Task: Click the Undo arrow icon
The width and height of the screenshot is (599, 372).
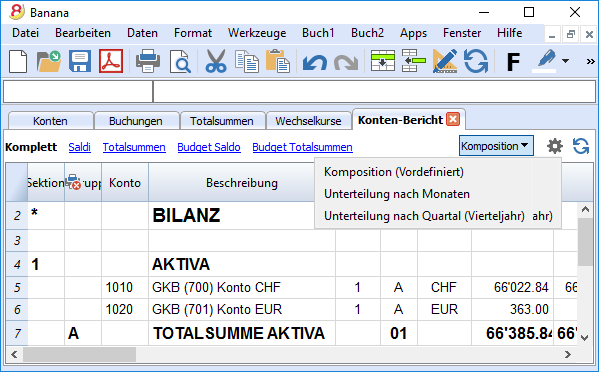Action: 314,62
